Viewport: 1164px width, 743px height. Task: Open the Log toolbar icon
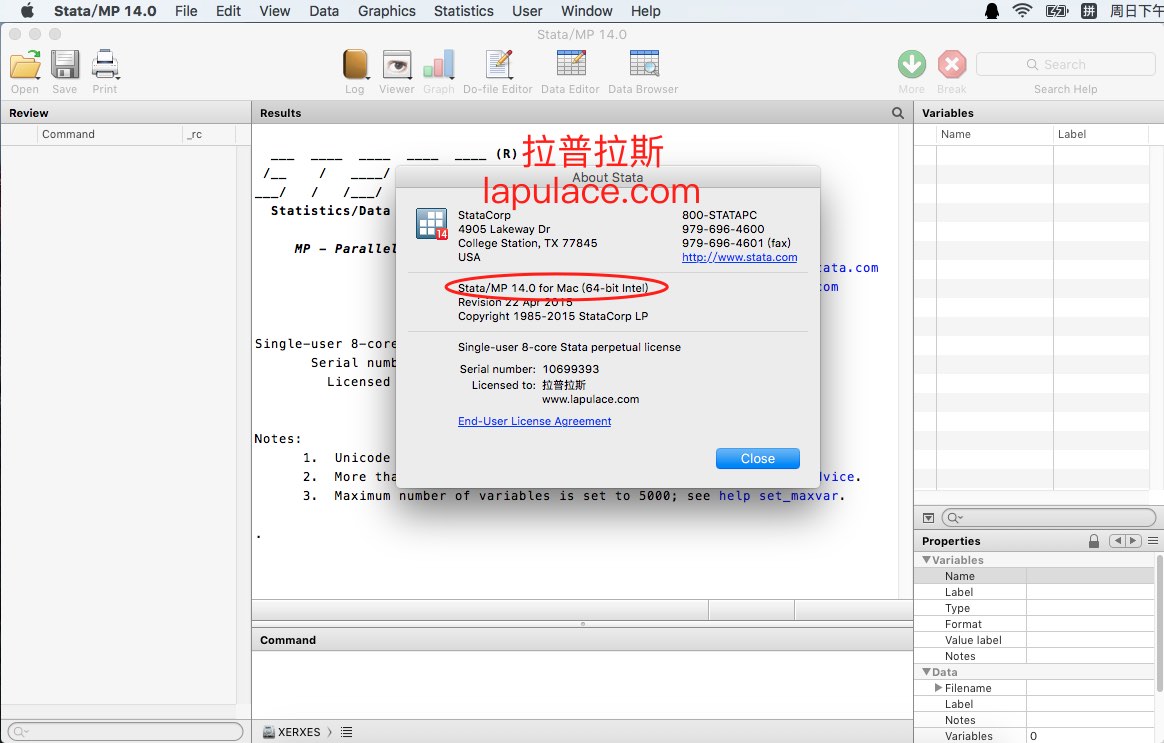pos(355,65)
